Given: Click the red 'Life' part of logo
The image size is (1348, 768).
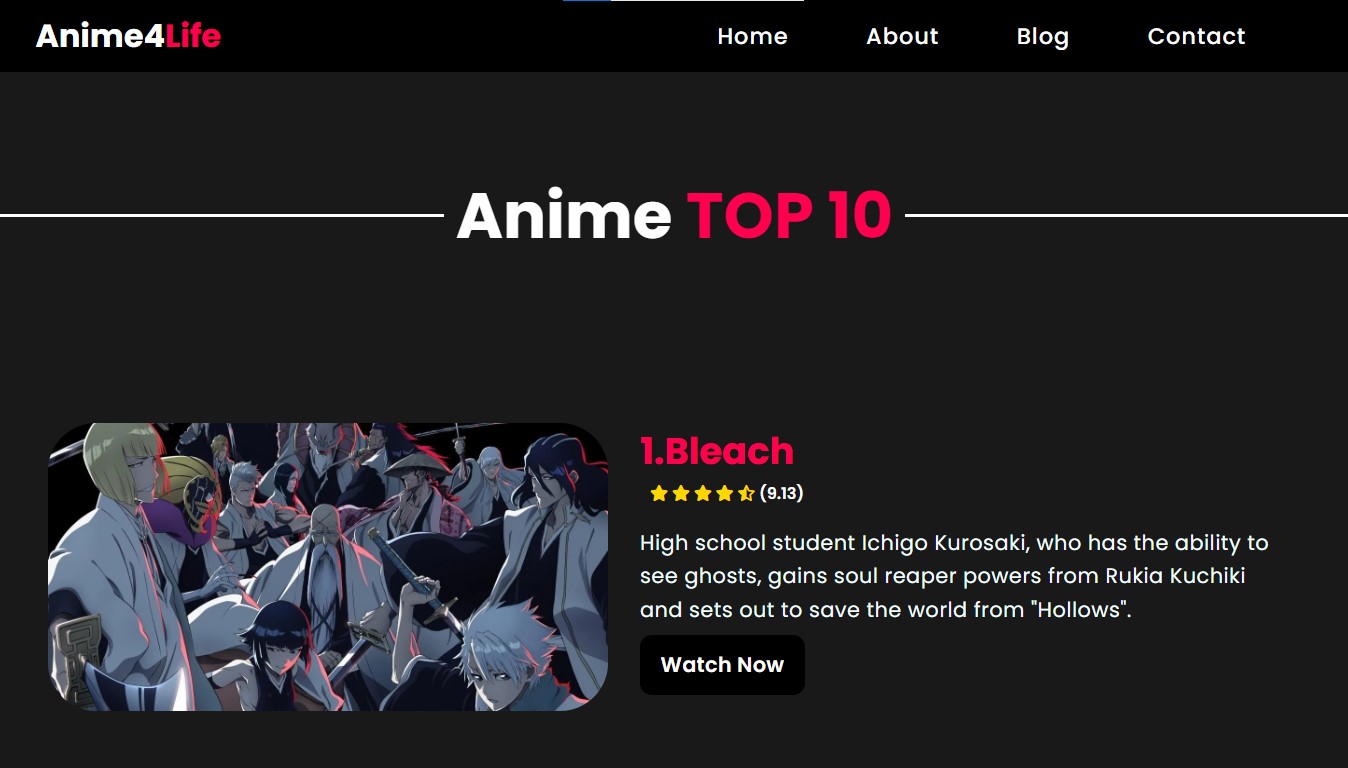Looking at the screenshot, I should [x=193, y=36].
